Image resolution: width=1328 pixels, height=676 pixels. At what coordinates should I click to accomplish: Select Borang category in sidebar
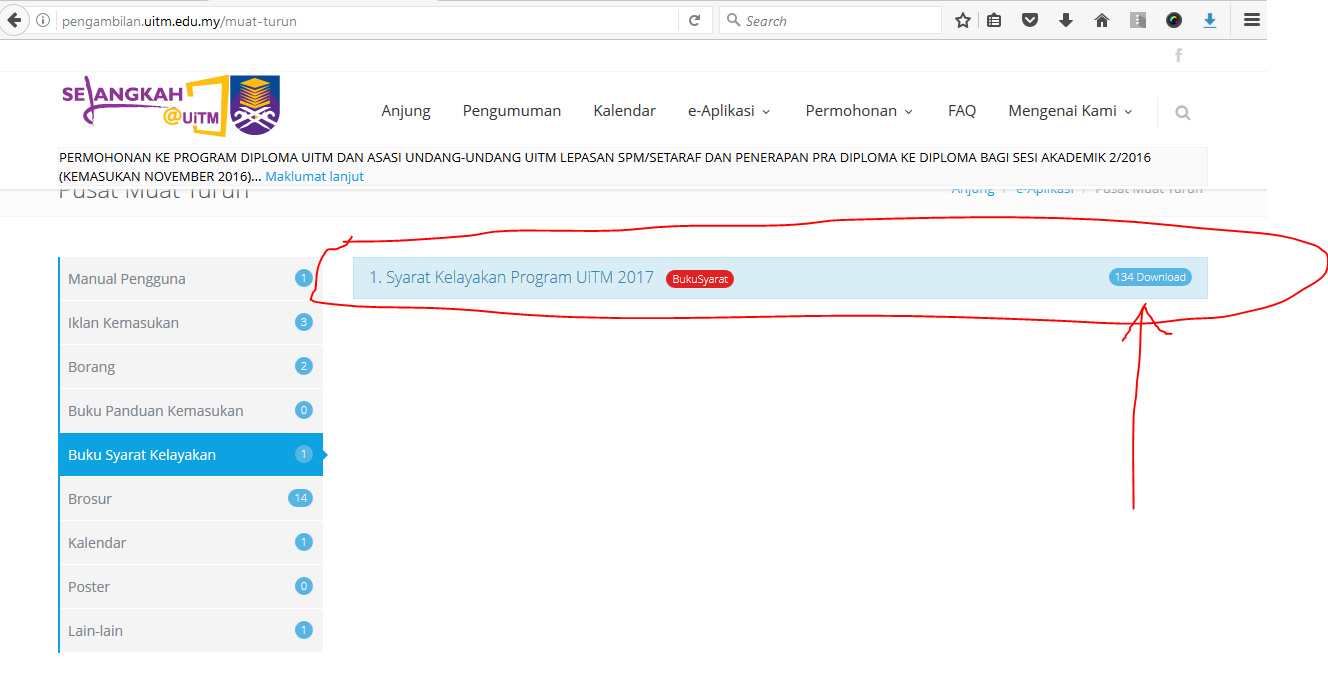(191, 367)
